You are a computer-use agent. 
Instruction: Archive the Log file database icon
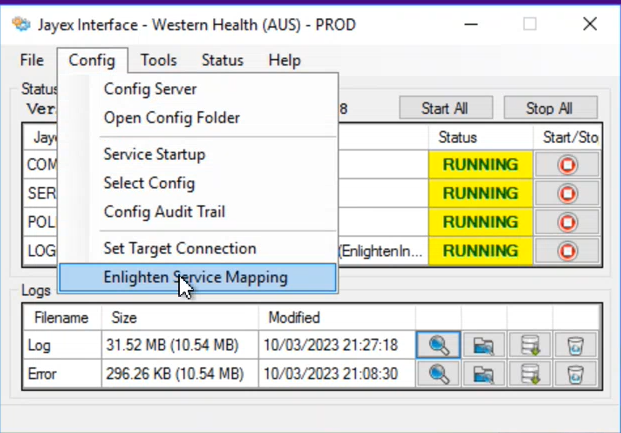click(530, 345)
